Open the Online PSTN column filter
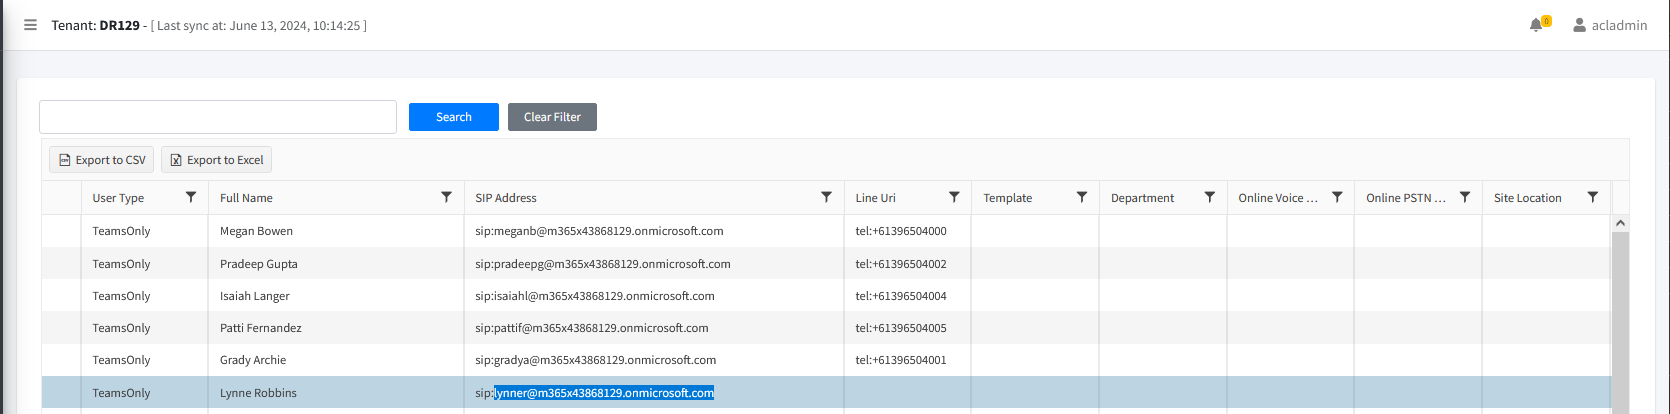The width and height of the screenshot is (1670, 414). click(1465, 197)
